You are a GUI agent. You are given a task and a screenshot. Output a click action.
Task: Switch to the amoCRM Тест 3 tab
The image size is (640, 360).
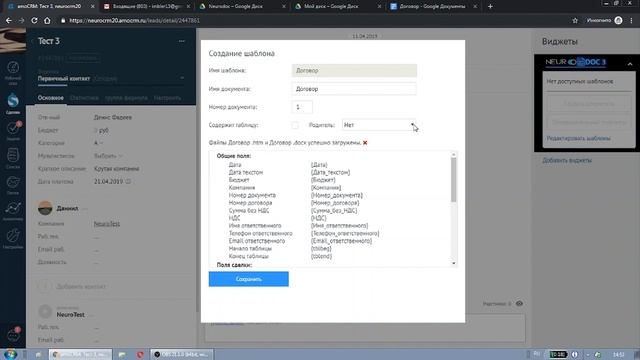[49, 6]
